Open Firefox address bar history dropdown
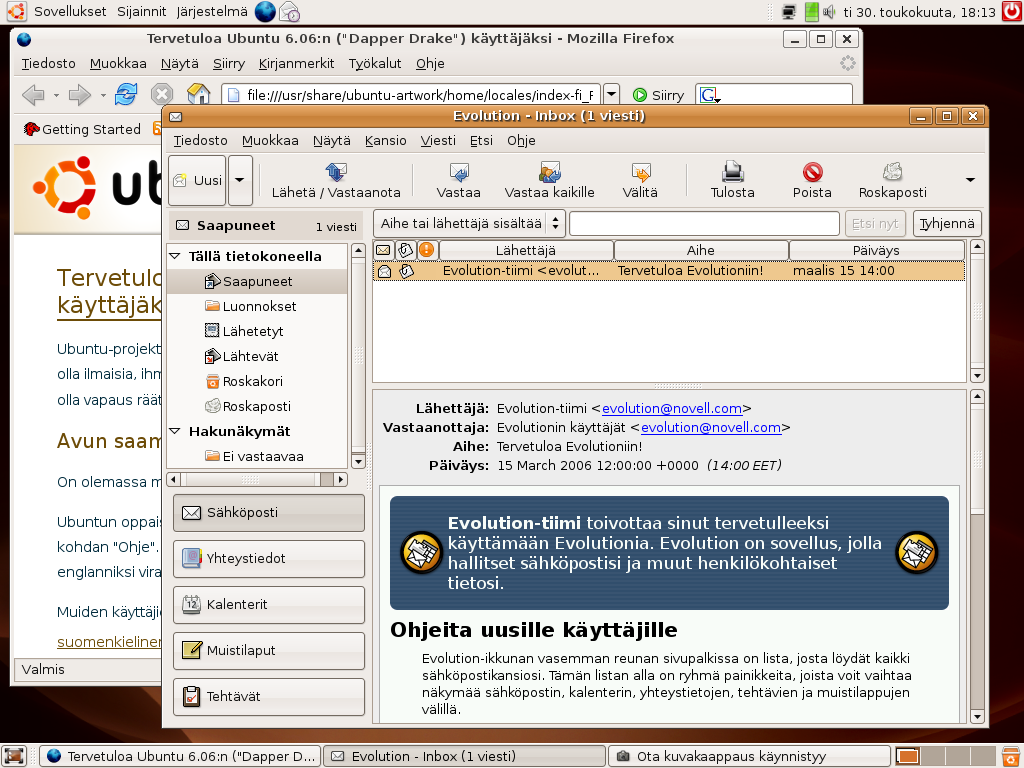 click(x=611, y=95)
